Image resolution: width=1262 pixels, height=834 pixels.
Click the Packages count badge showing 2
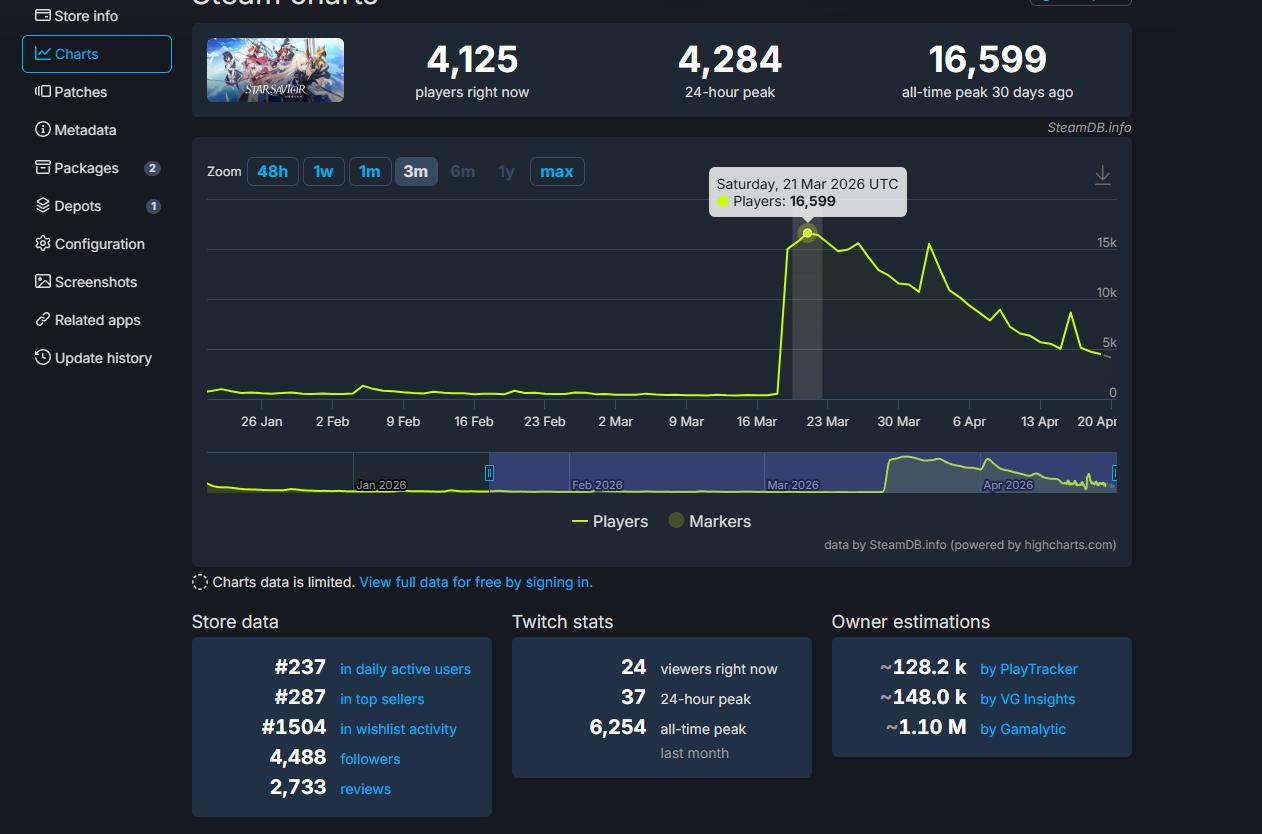(152, 168)
